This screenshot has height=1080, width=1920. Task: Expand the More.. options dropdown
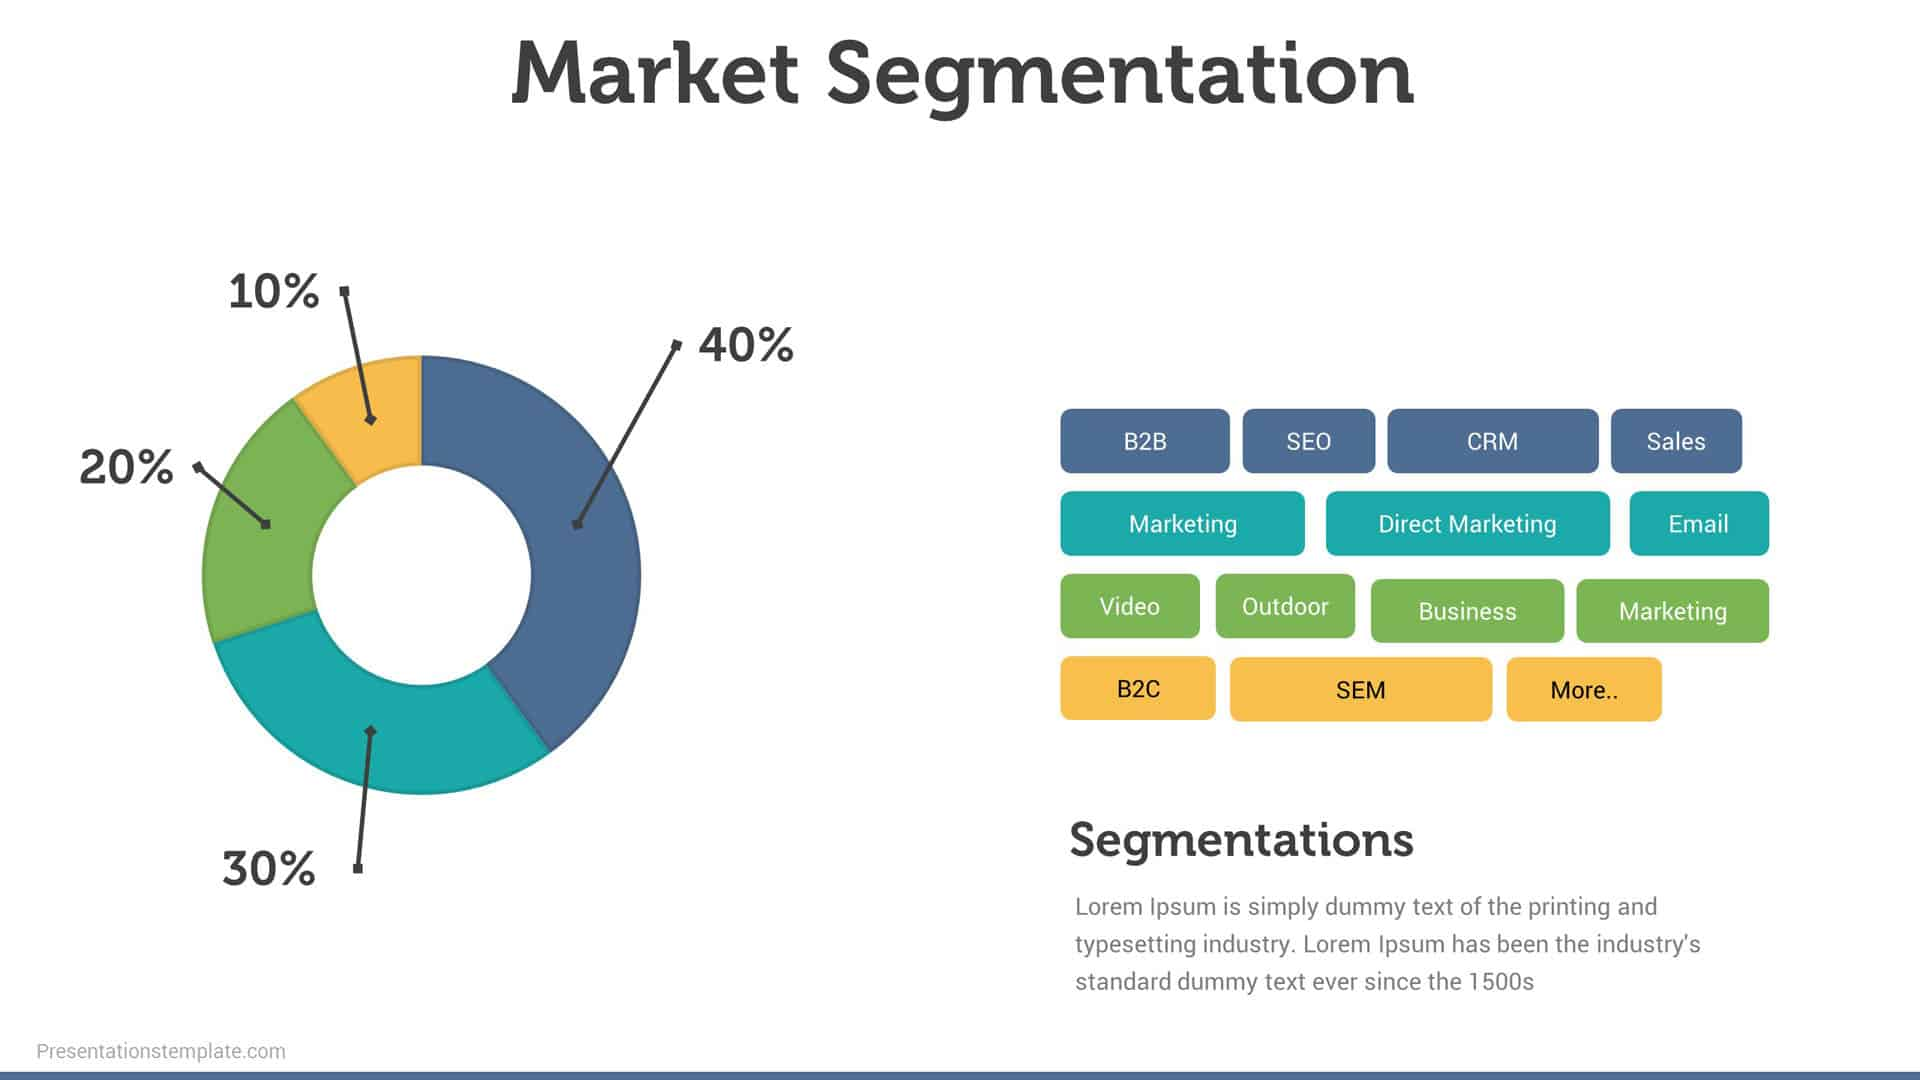1582,688
